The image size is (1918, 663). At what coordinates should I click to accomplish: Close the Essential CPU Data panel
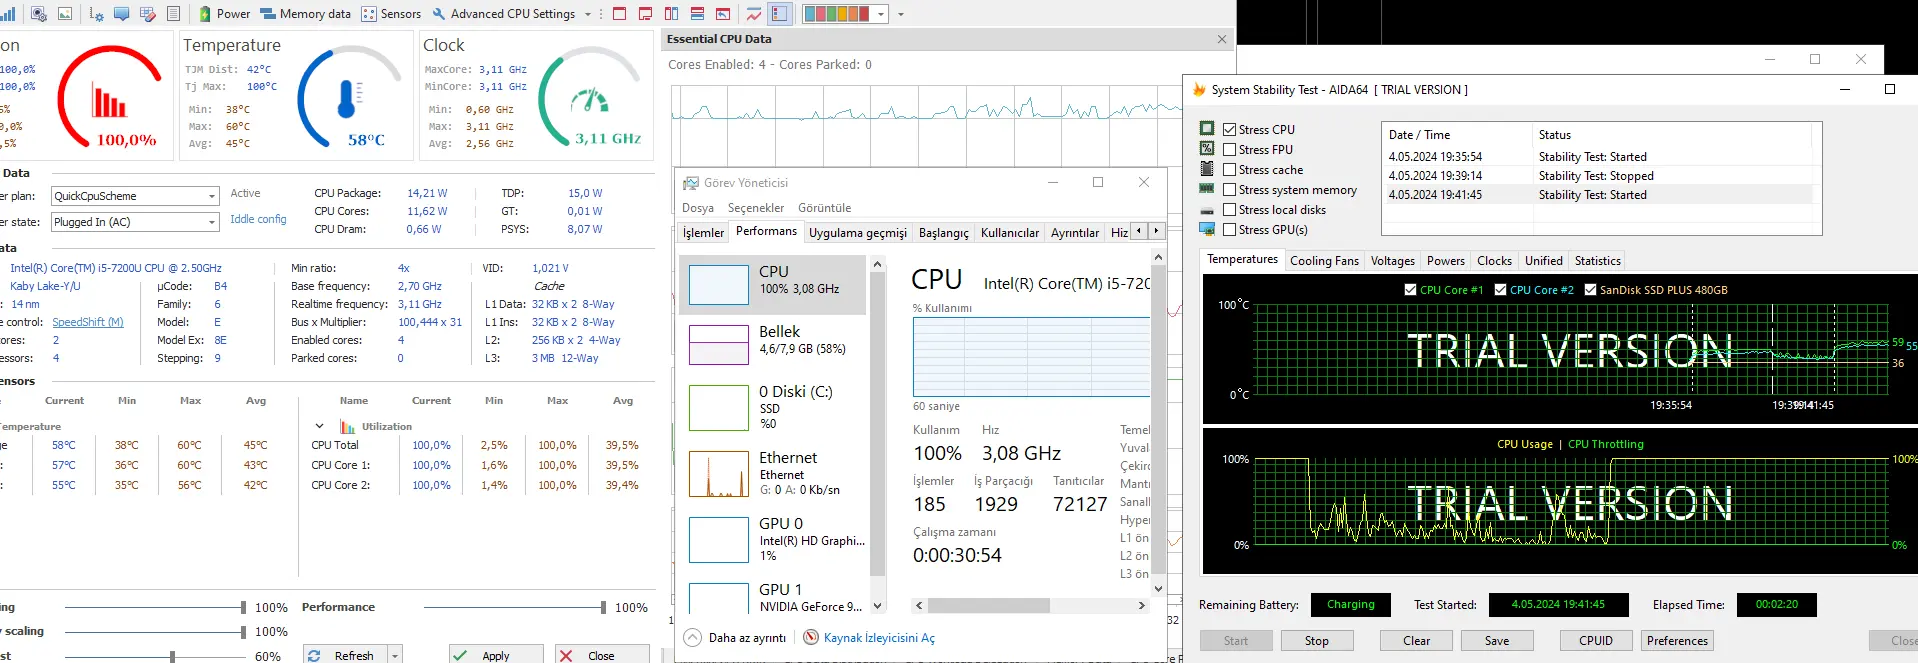[x=1221, y=39]
